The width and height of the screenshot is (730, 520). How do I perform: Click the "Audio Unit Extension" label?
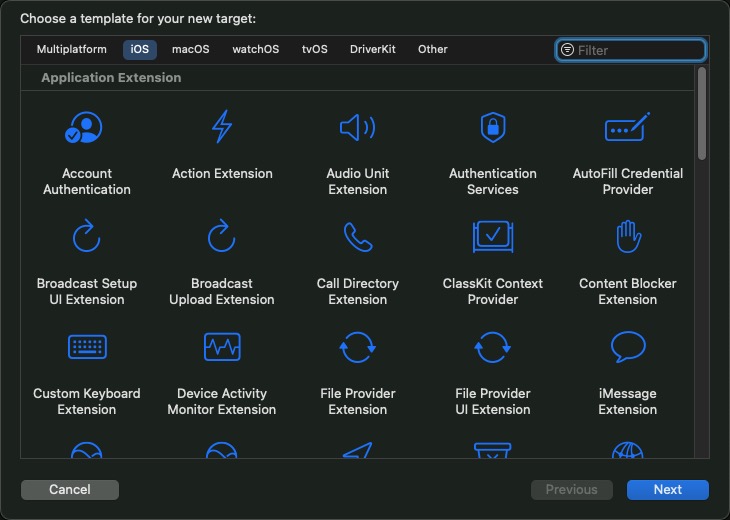(358, 182)
